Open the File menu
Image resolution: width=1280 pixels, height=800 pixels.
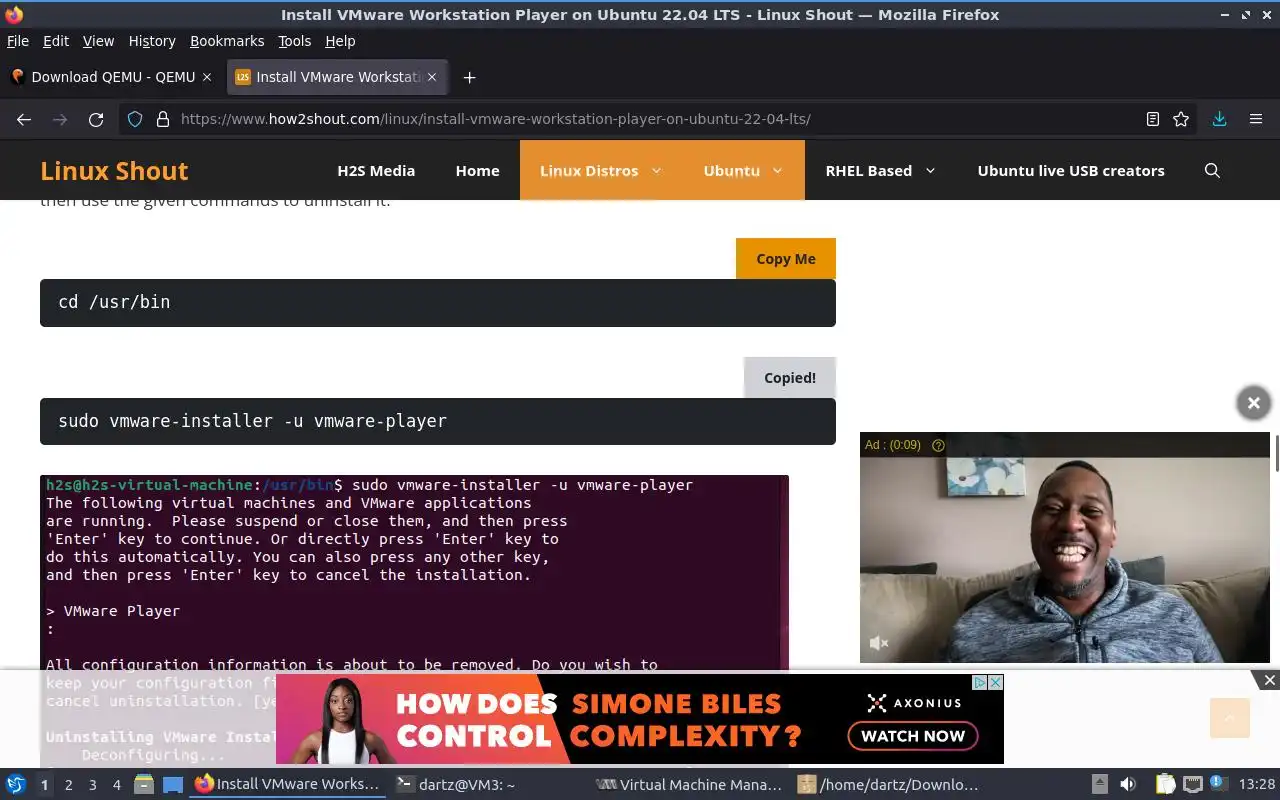click(x=18, y=41)
